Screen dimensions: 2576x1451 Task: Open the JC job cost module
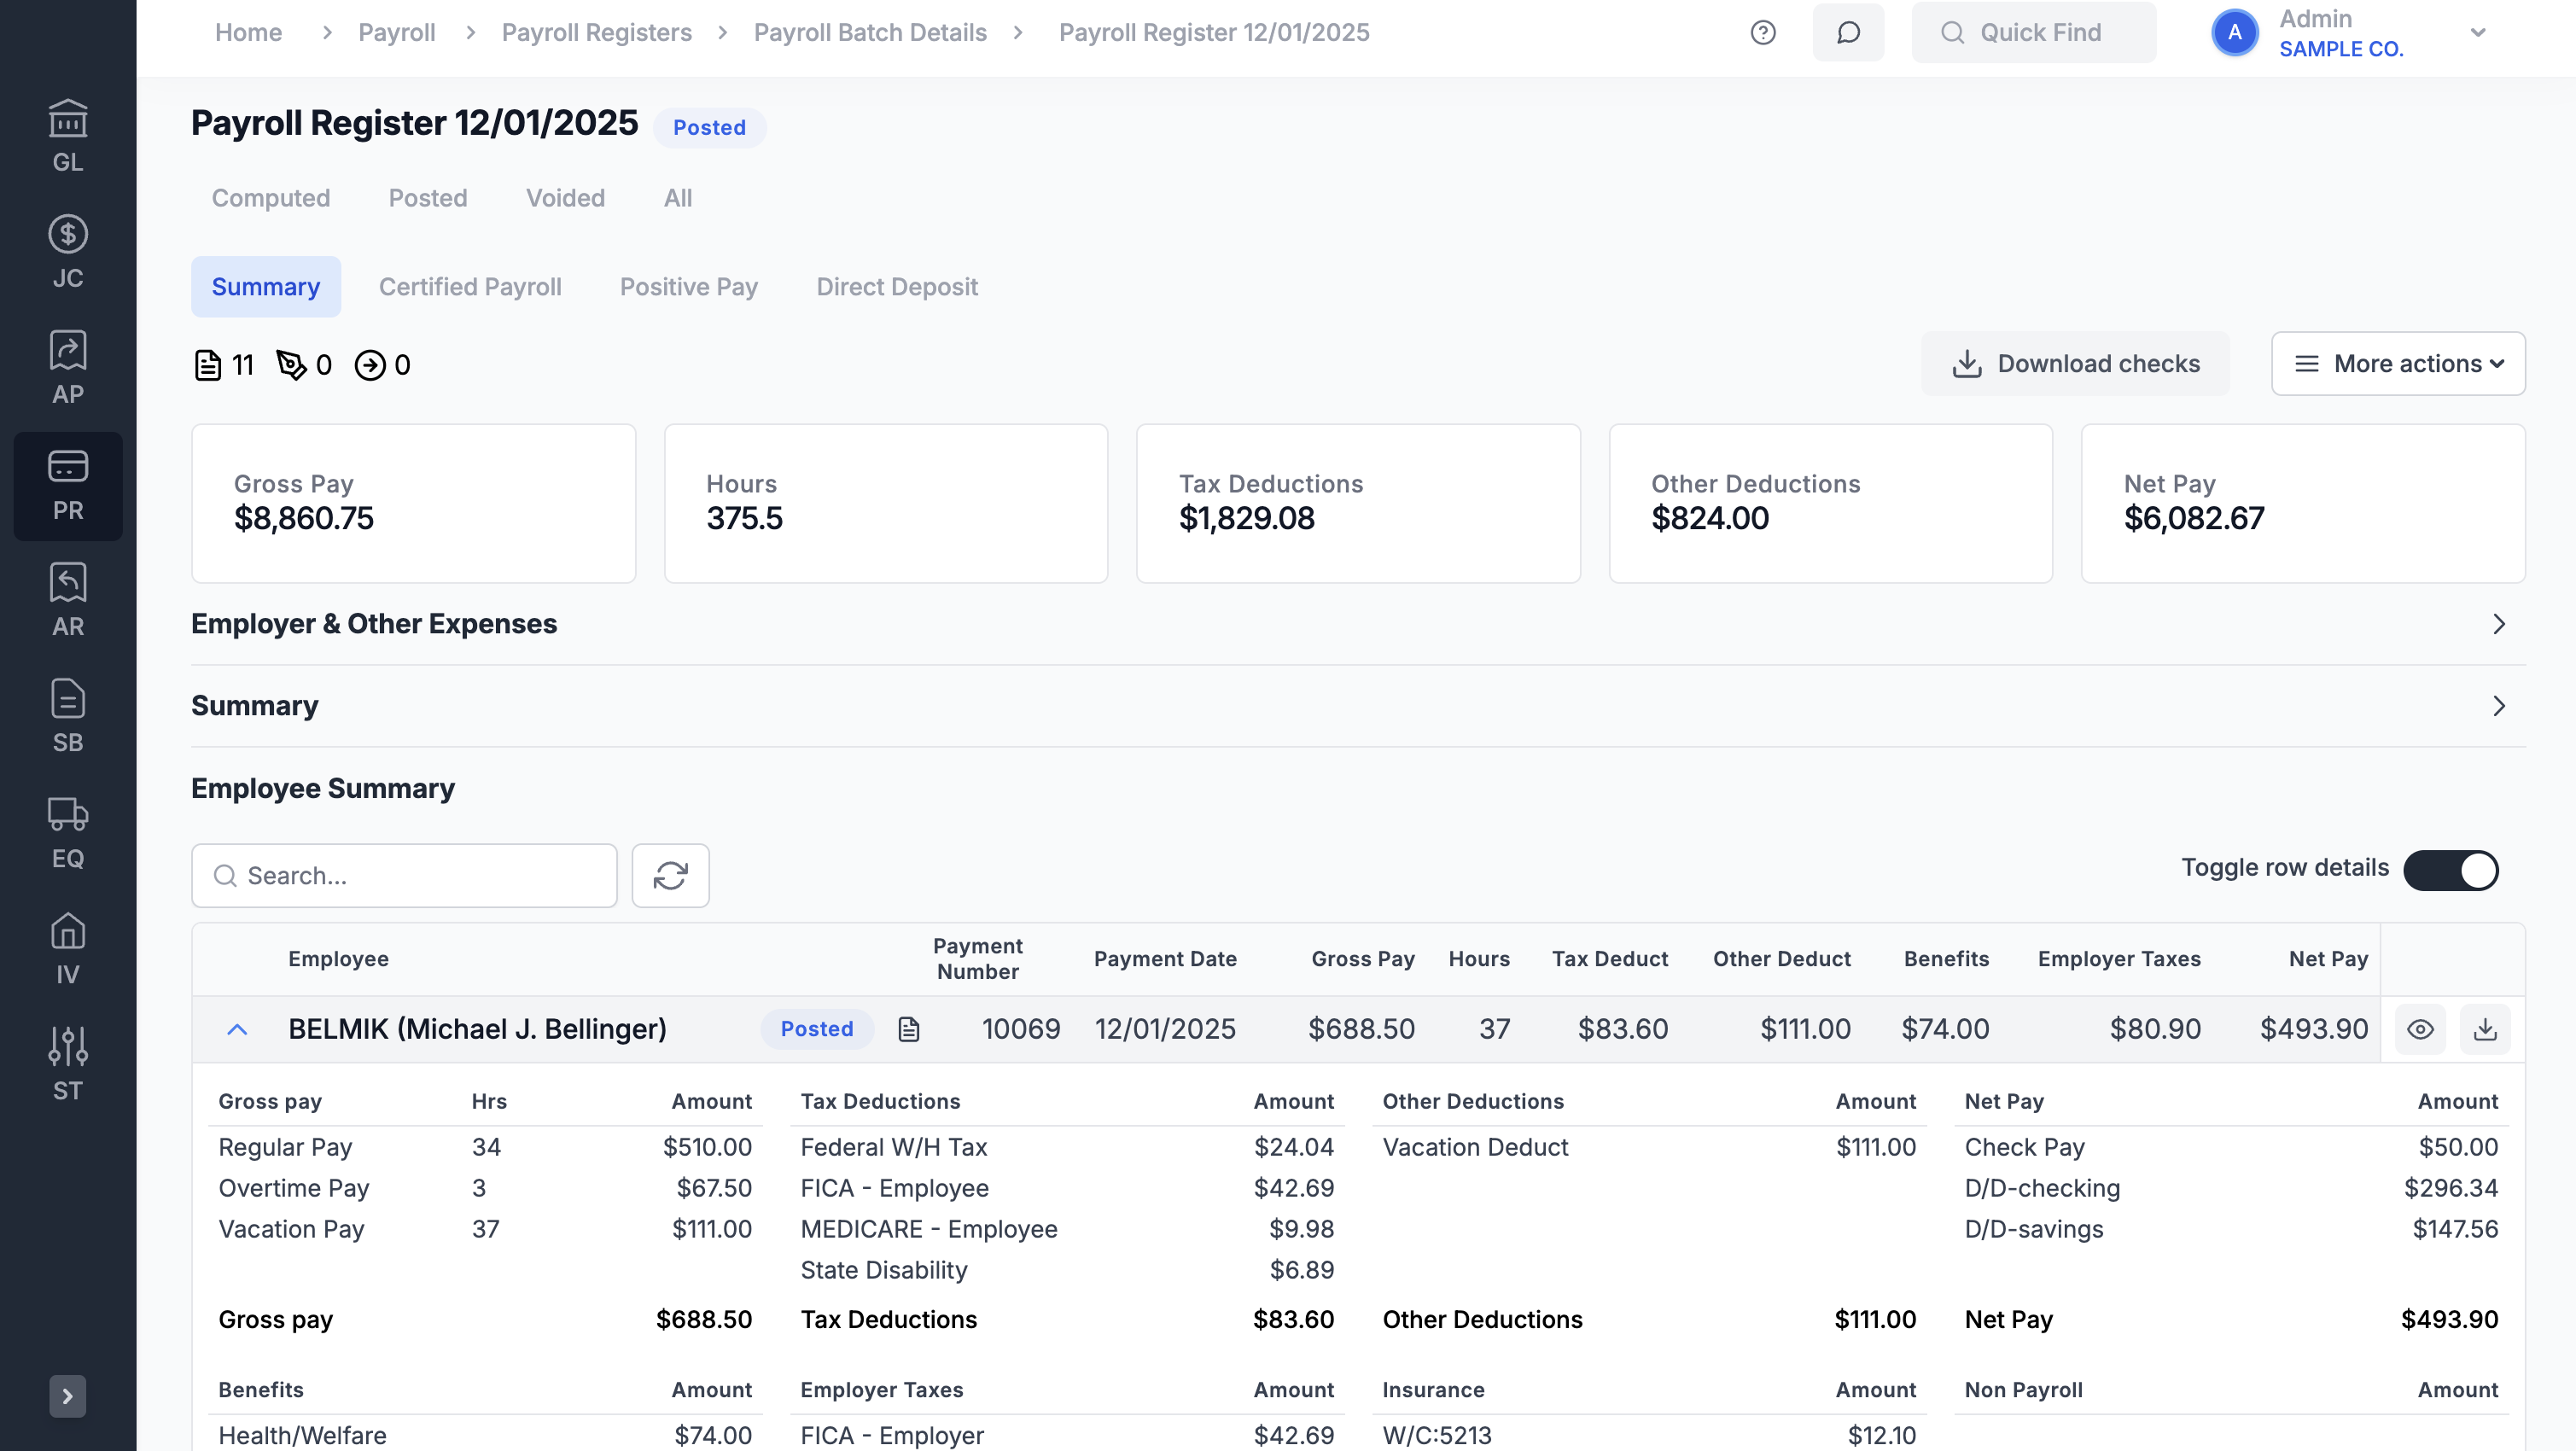point(68,253)
